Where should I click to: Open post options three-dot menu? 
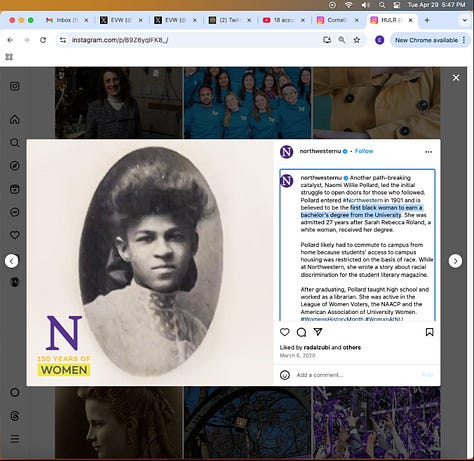point(429,152)
